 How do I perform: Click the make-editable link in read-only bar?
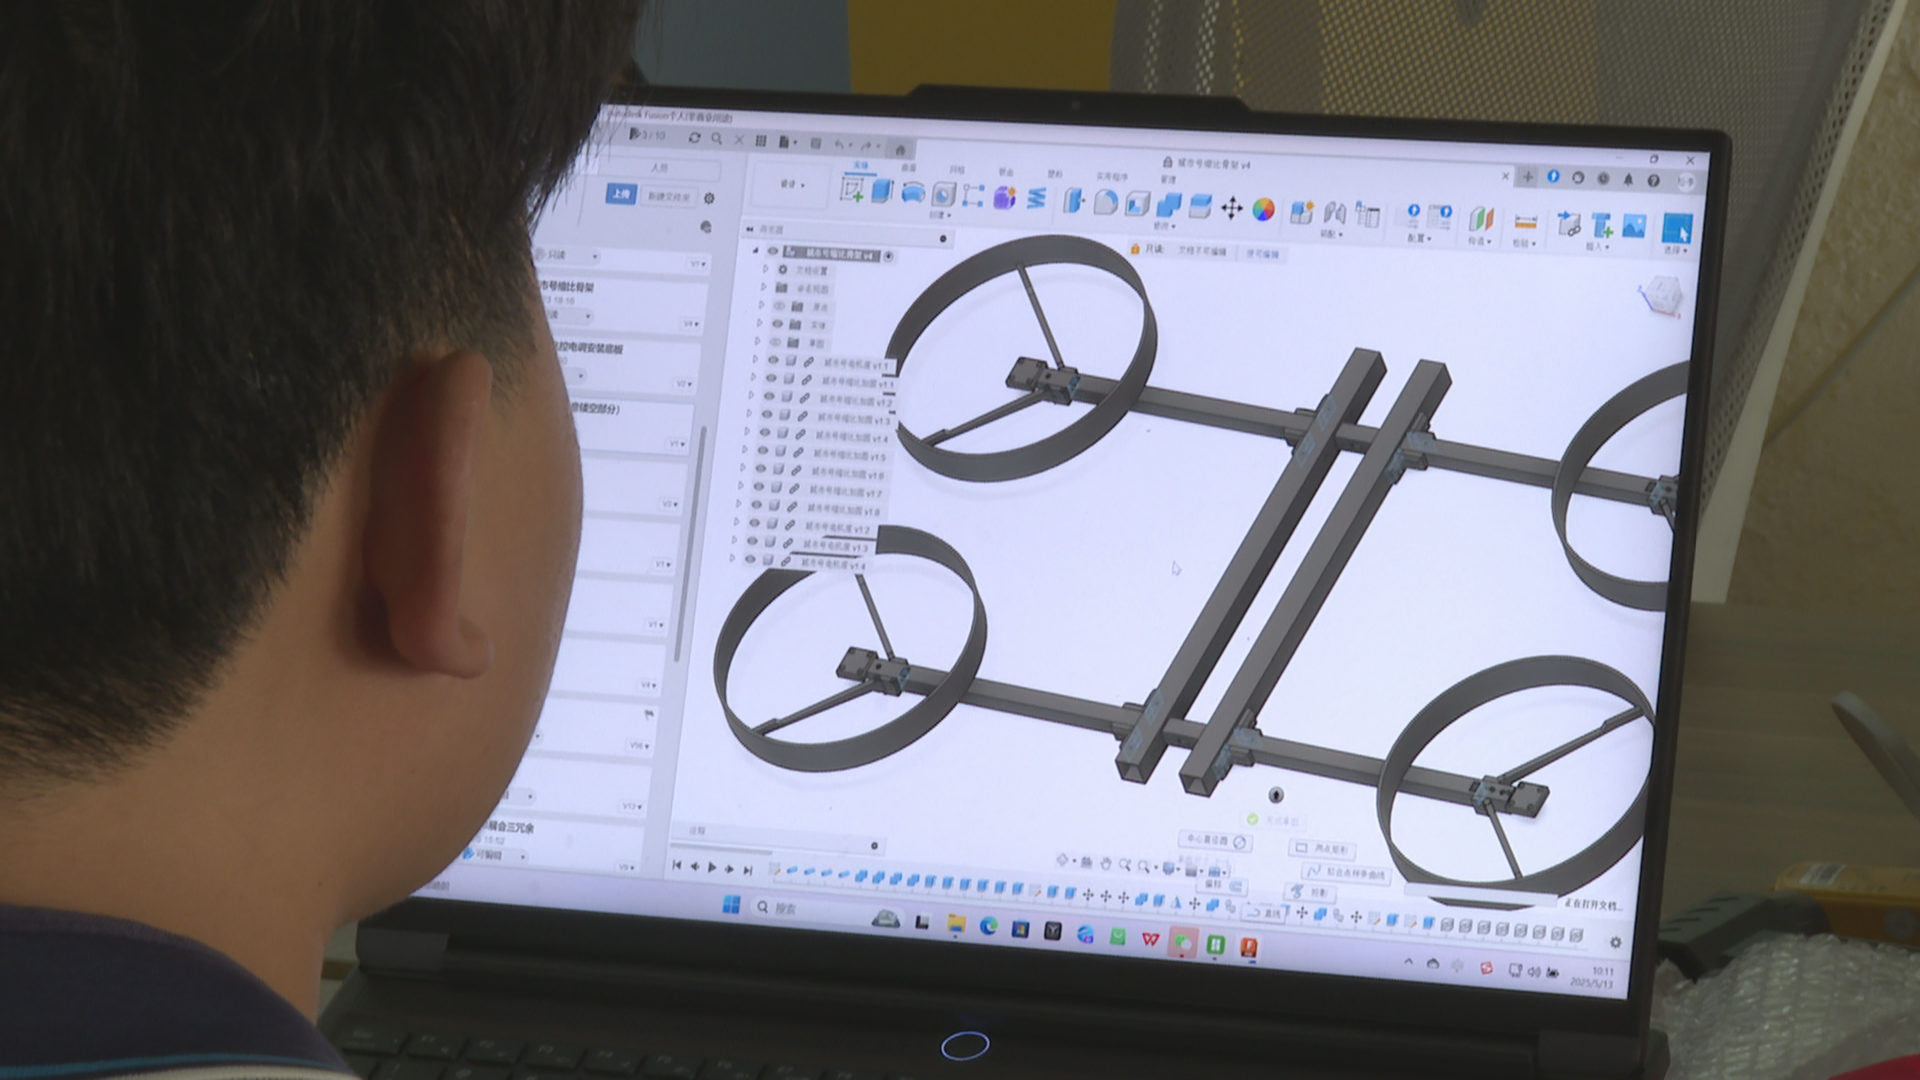(x=1262, y=254)
